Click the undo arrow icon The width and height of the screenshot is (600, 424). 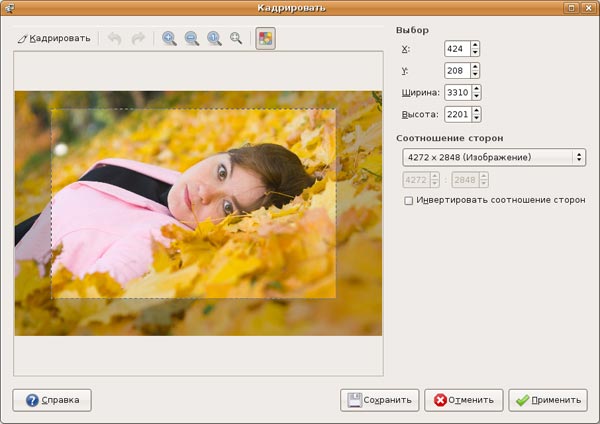[114, 39]
